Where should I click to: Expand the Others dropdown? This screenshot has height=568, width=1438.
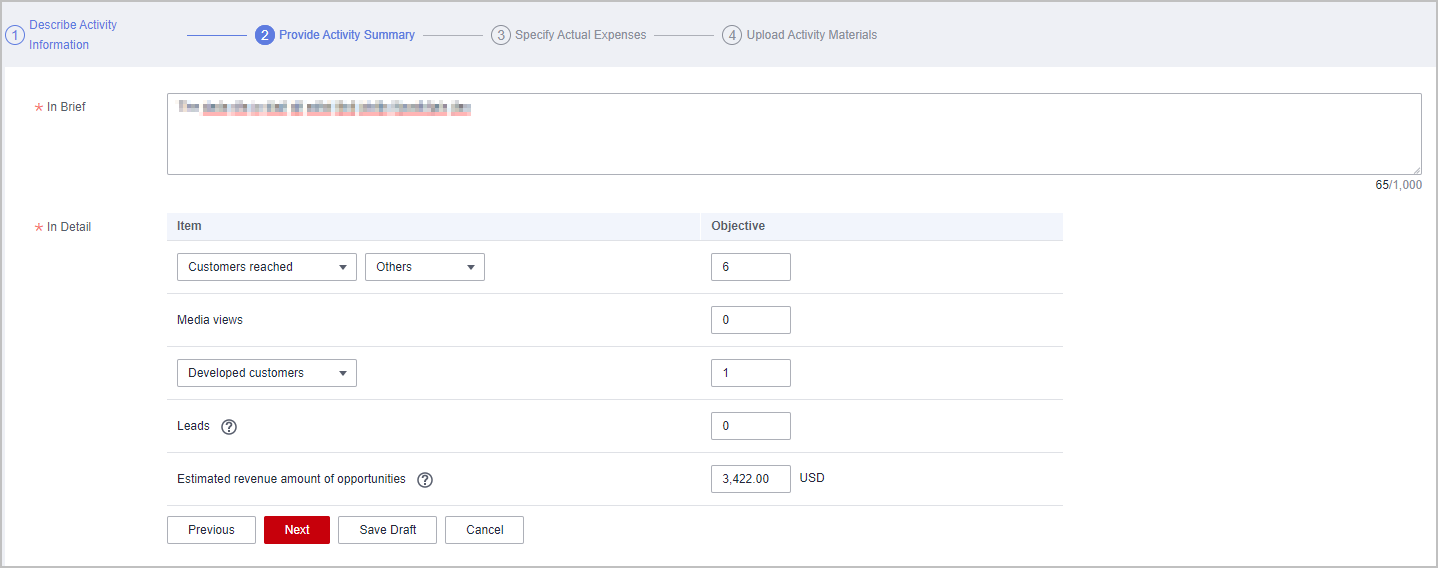tap(424, 267)
